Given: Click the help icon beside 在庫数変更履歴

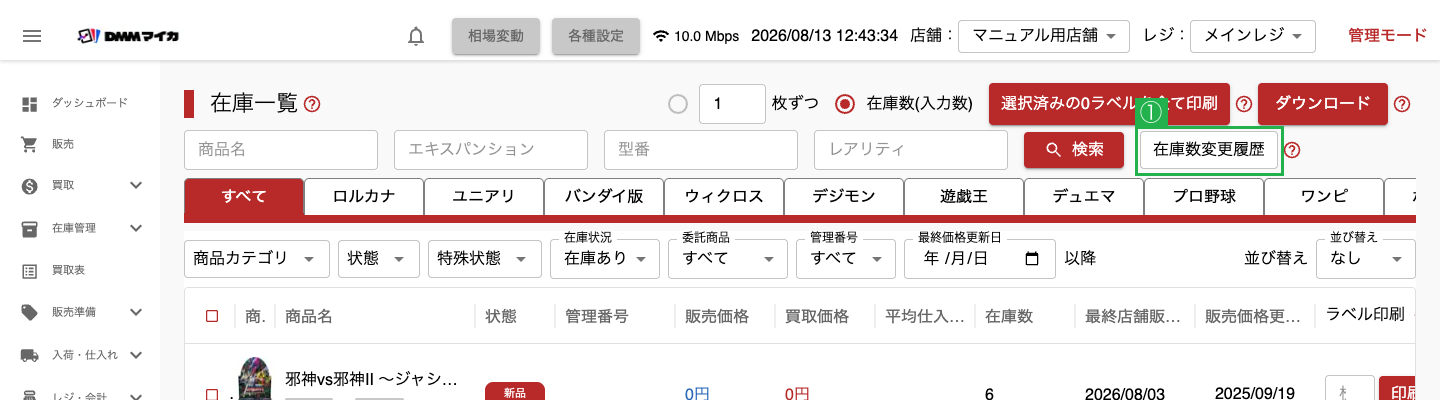Looking at the screenshot, I should pos(1292,150).
